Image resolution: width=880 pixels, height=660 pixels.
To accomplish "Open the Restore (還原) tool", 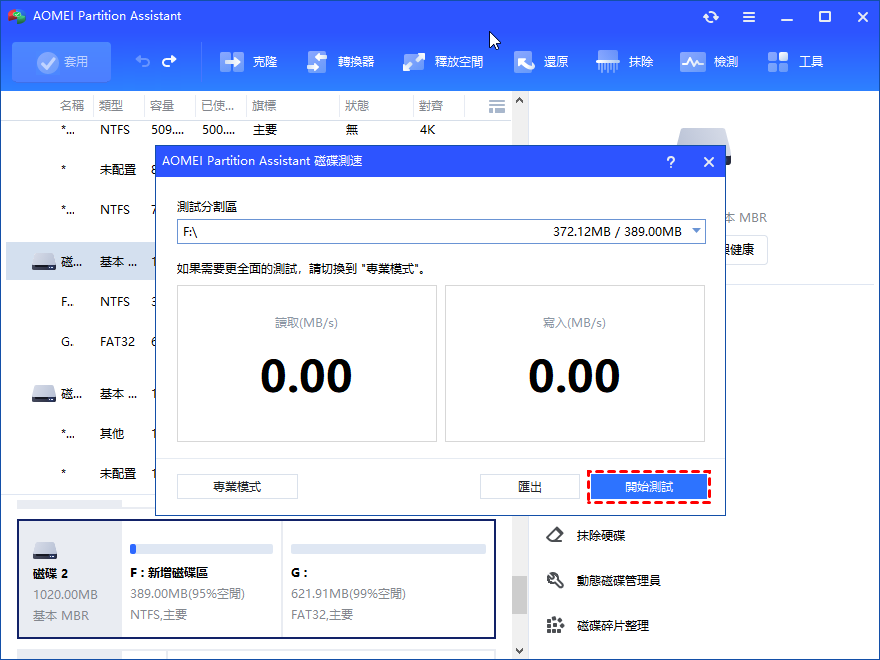I will coord(541,62).
